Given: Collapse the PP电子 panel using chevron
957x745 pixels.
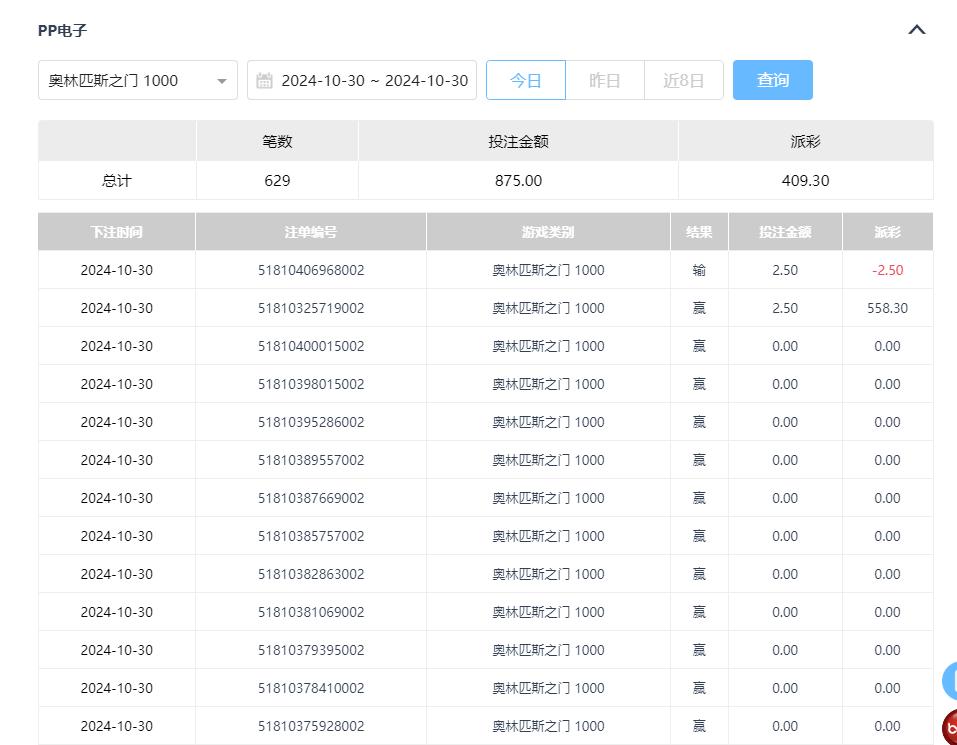Looking at the screenshot, I should (916, 30).
